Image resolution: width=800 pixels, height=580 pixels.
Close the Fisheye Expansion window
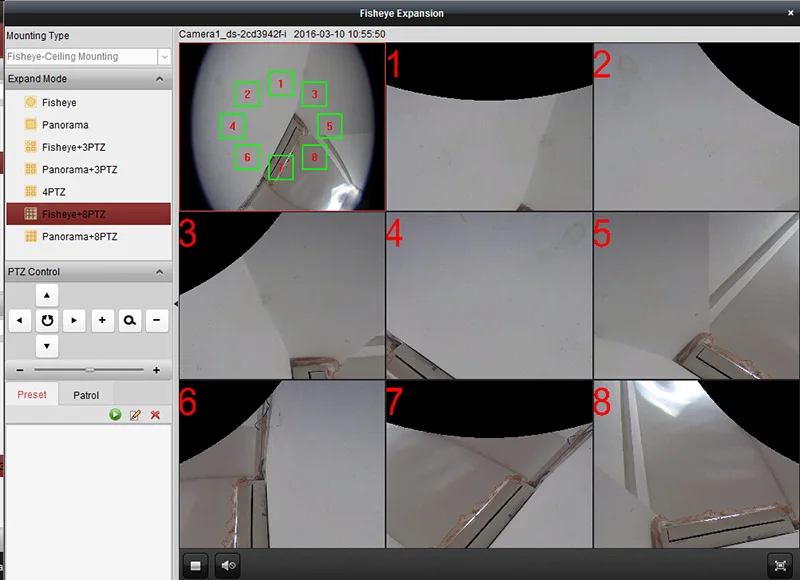(790, 13)
